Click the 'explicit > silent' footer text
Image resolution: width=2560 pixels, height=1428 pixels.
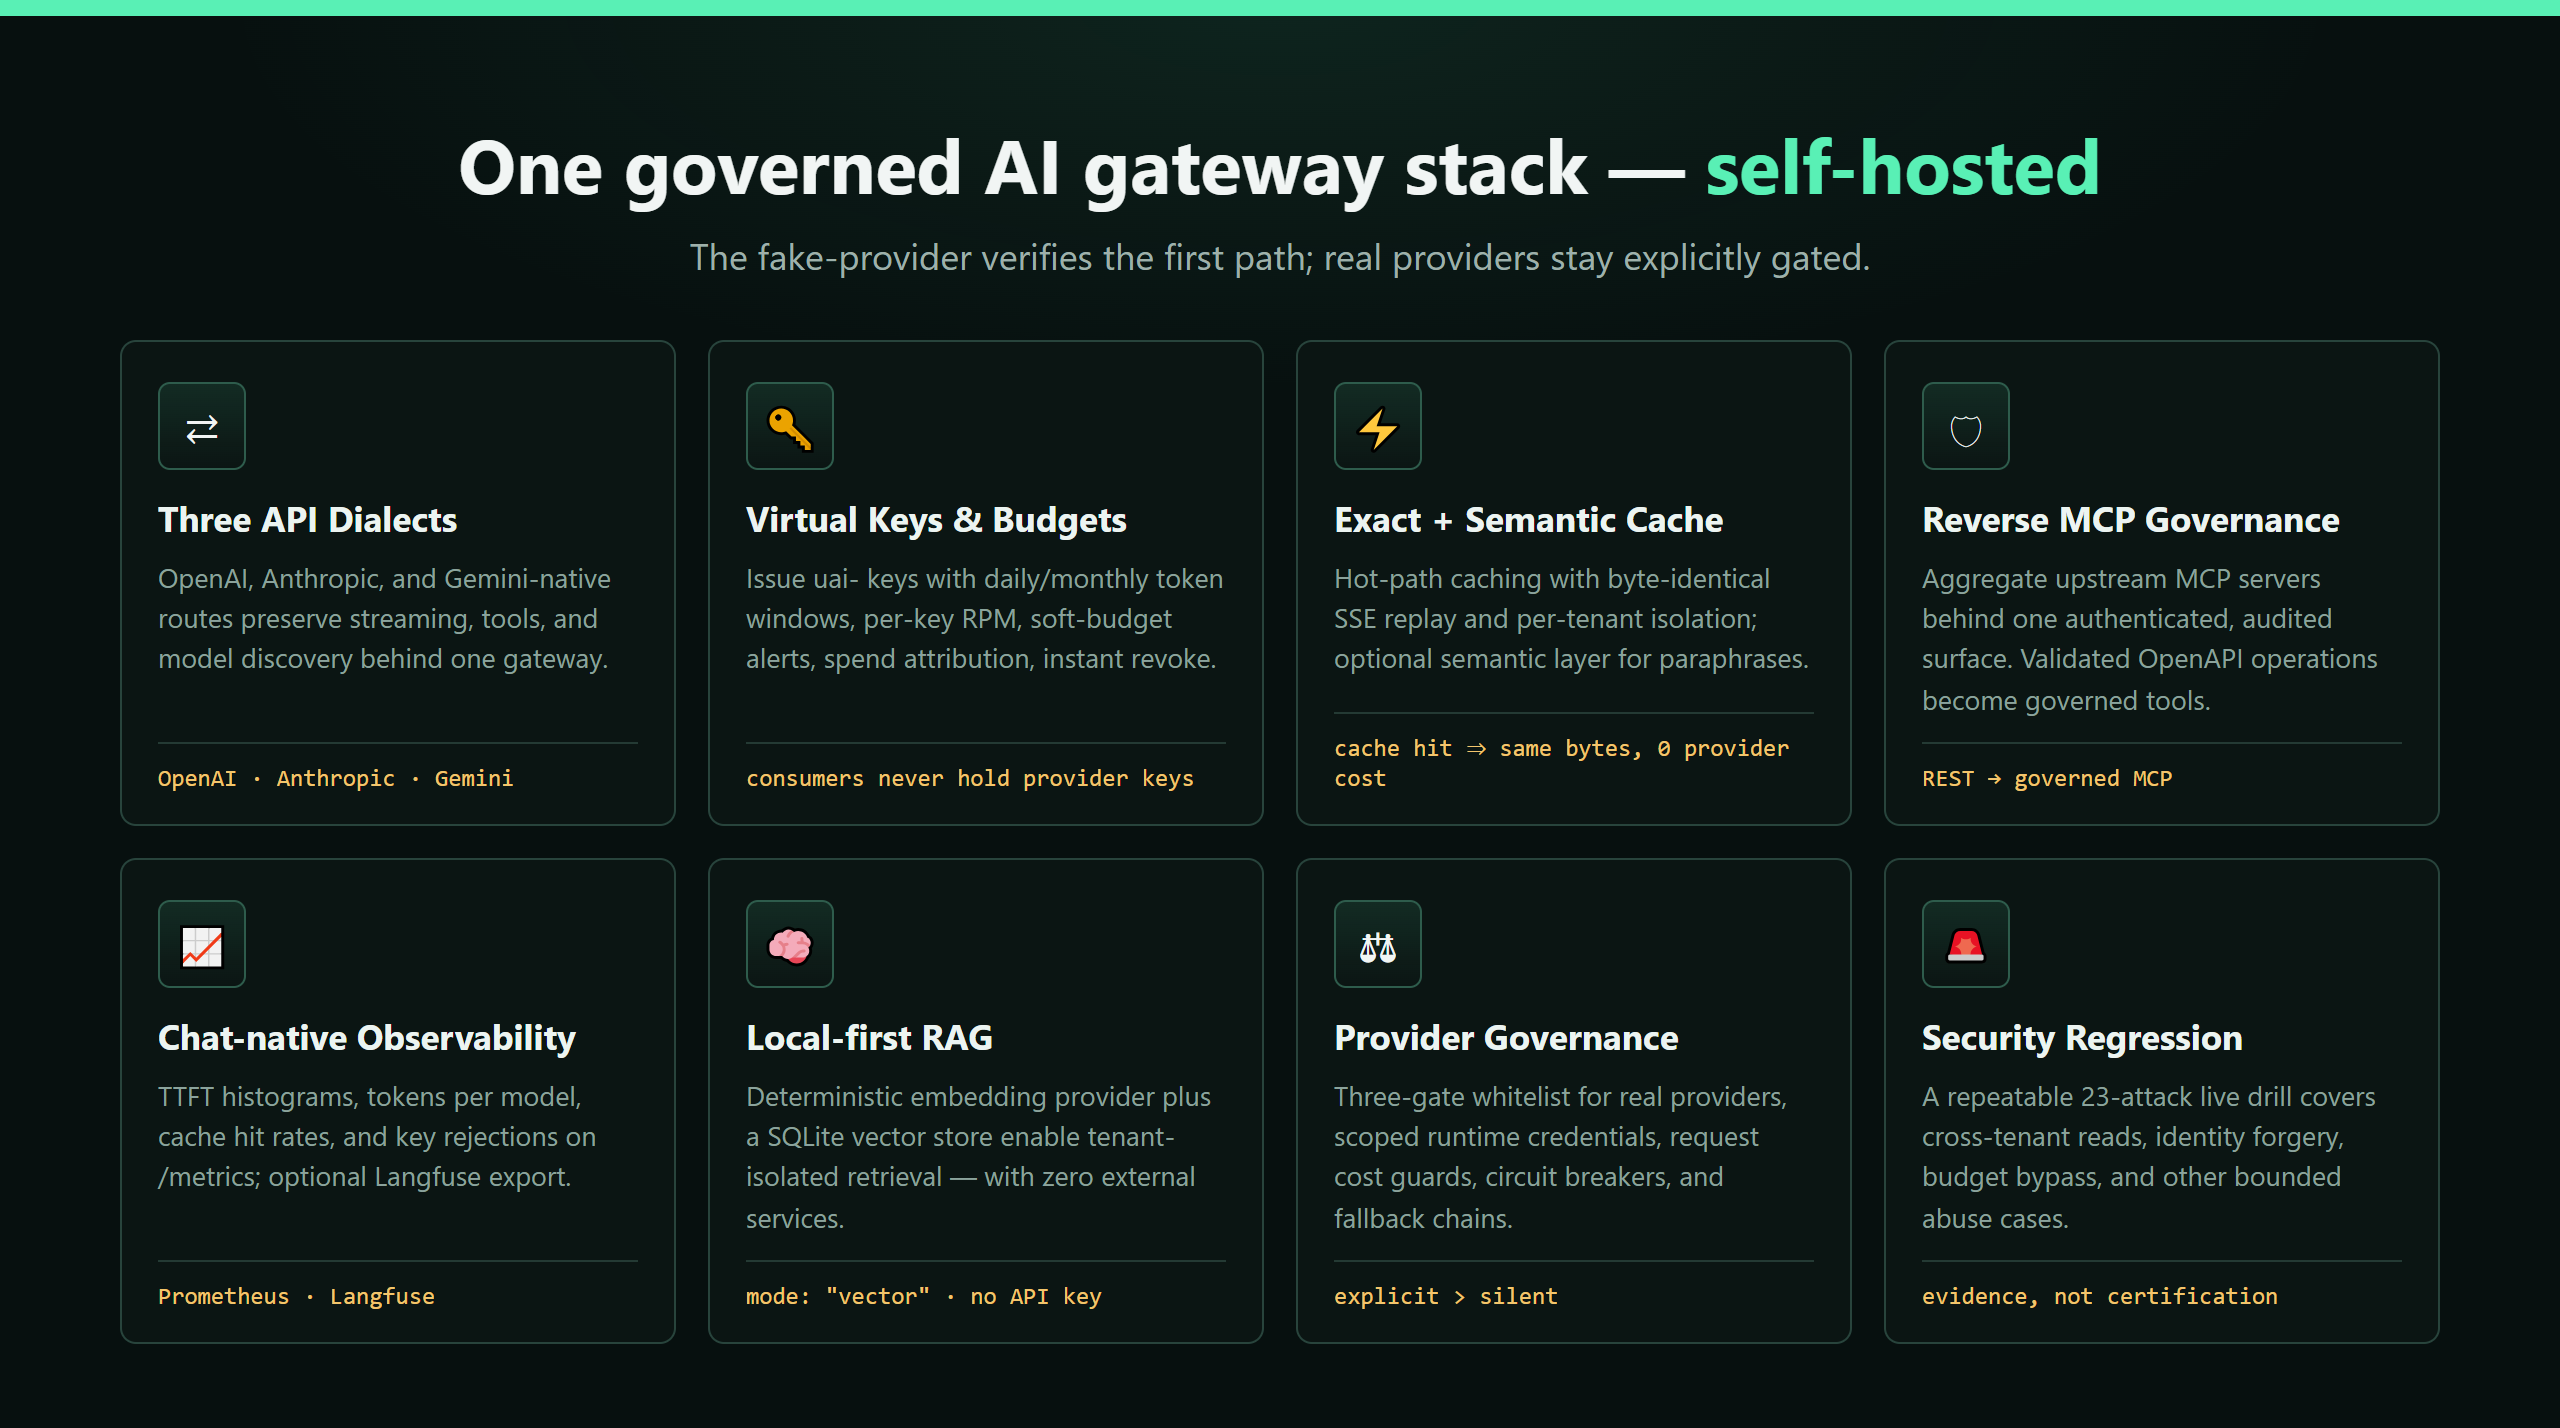click(x=1445, y=1296)
